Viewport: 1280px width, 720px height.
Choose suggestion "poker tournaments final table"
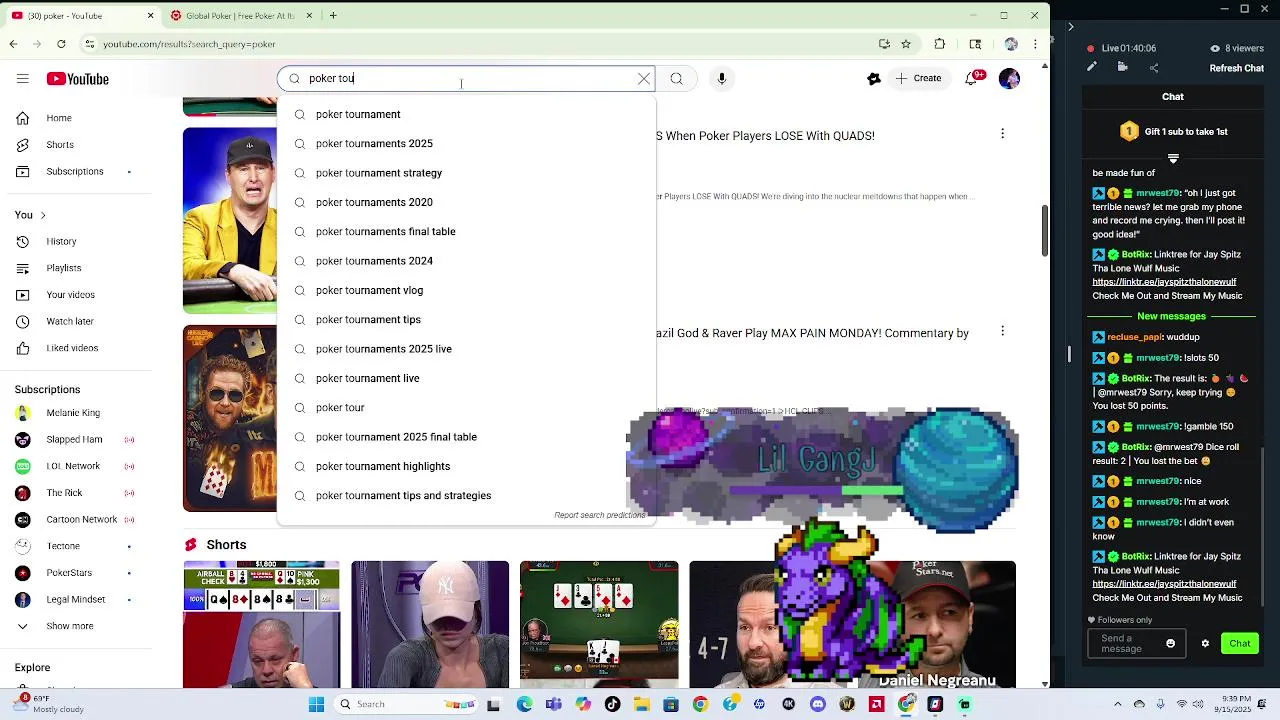466,231
